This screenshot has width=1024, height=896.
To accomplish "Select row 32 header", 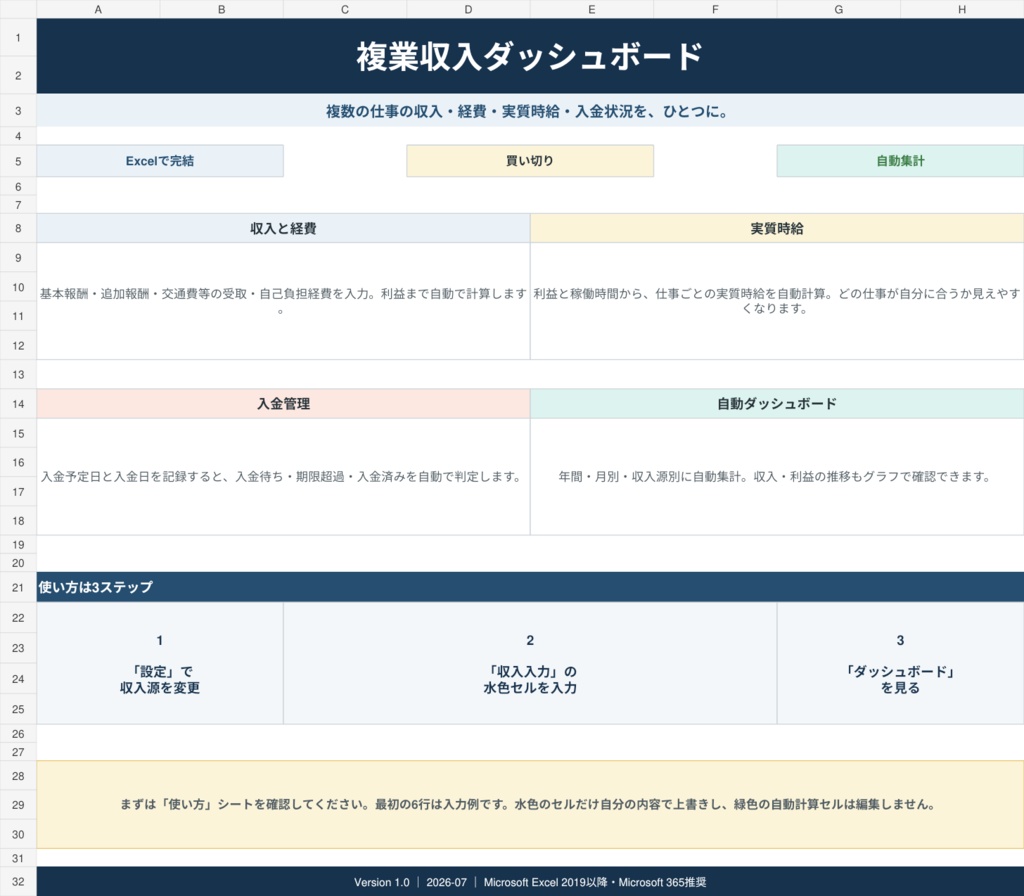I will click(x=18, y=882).
